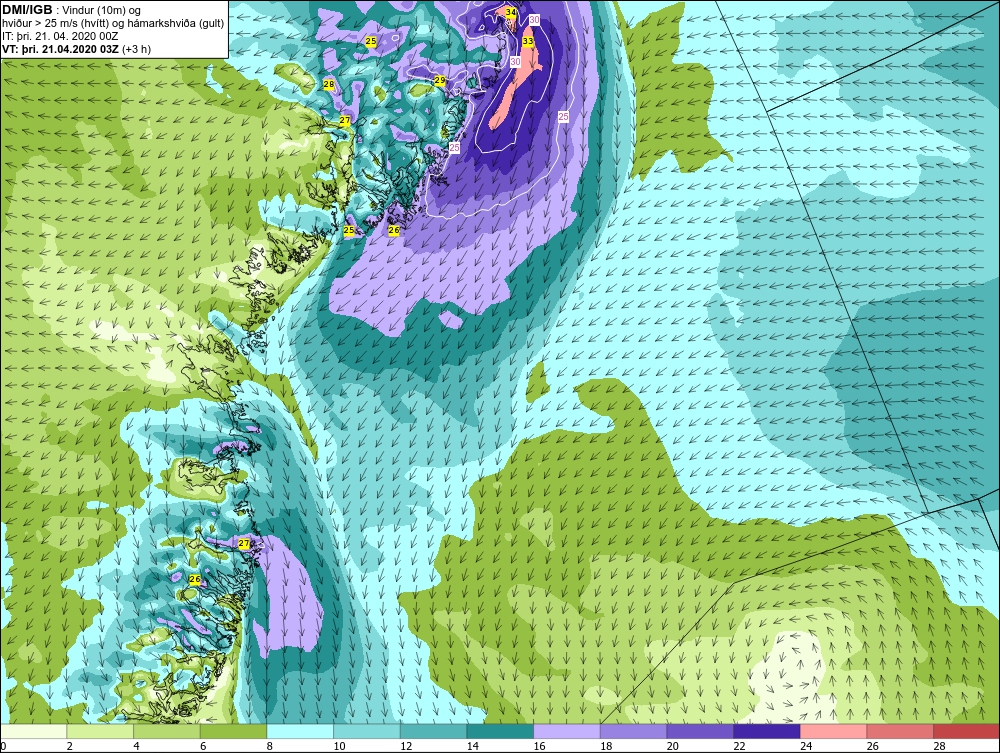The height and width of the screenshot is (753, 1000).
Task: Select the legend scale number 4
Action: [x=136, y=746]
